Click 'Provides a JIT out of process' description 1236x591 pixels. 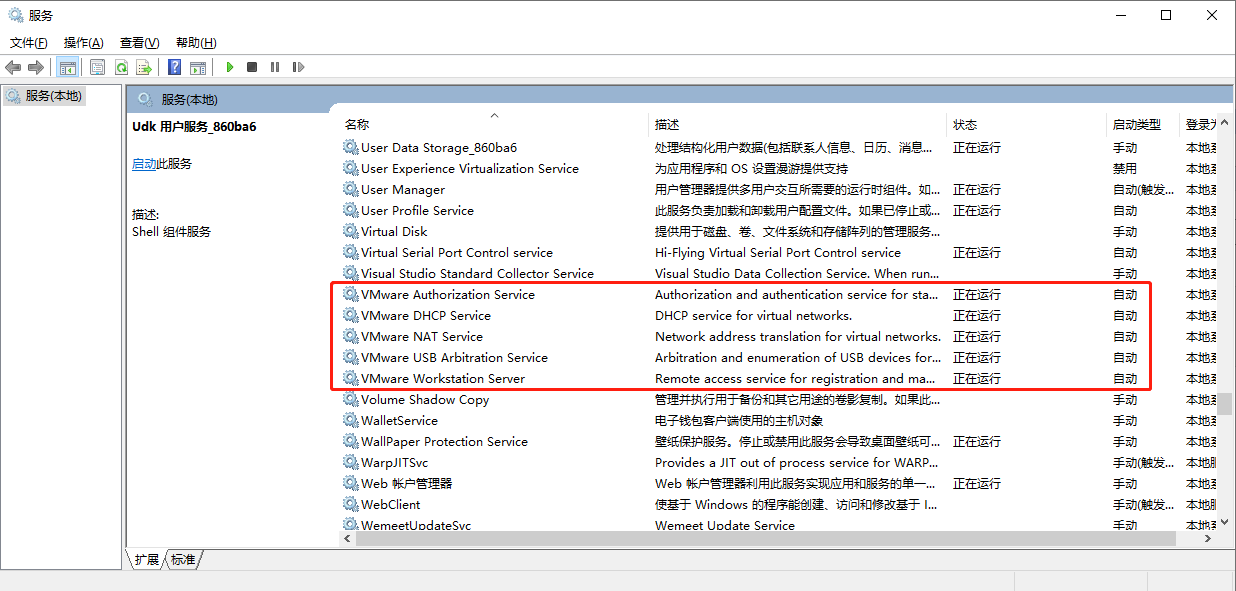click(x=798, y=462)
